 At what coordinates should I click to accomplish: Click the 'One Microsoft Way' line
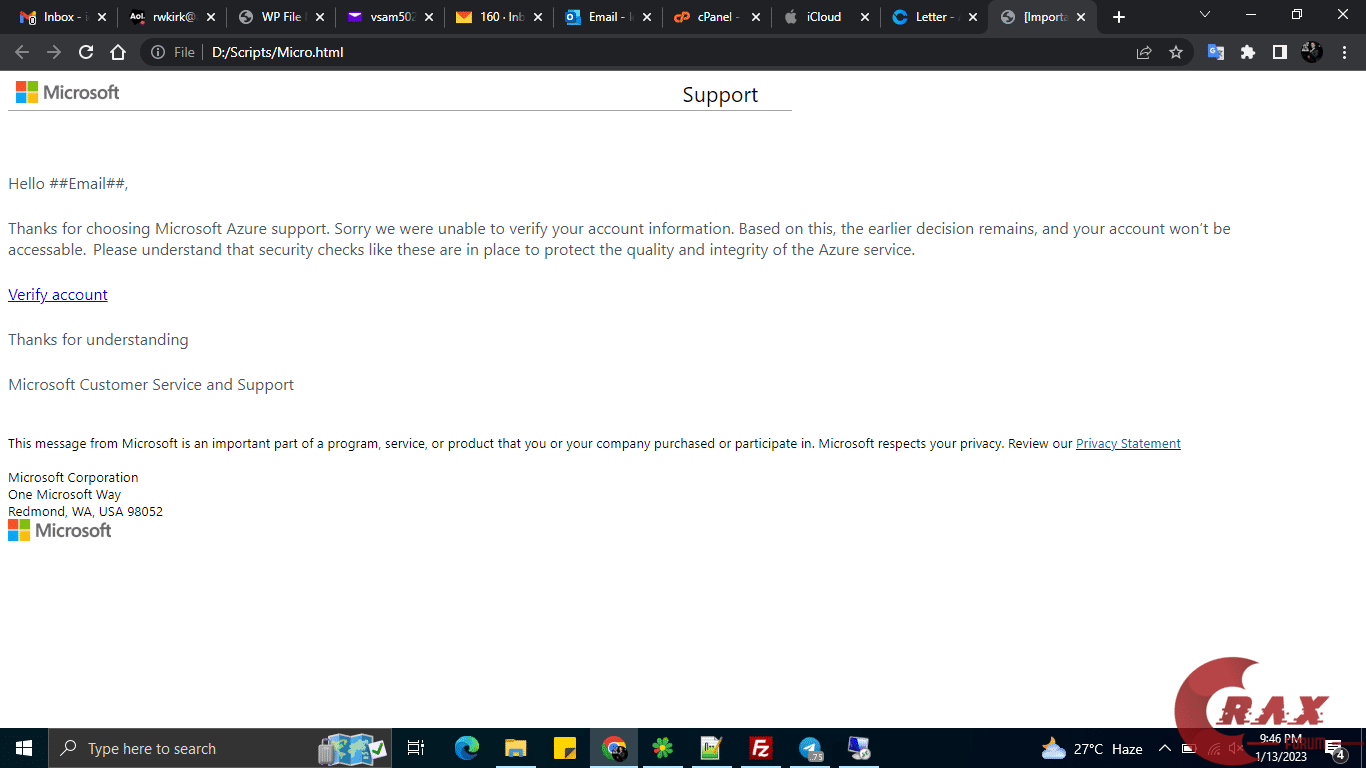point(65,495)
